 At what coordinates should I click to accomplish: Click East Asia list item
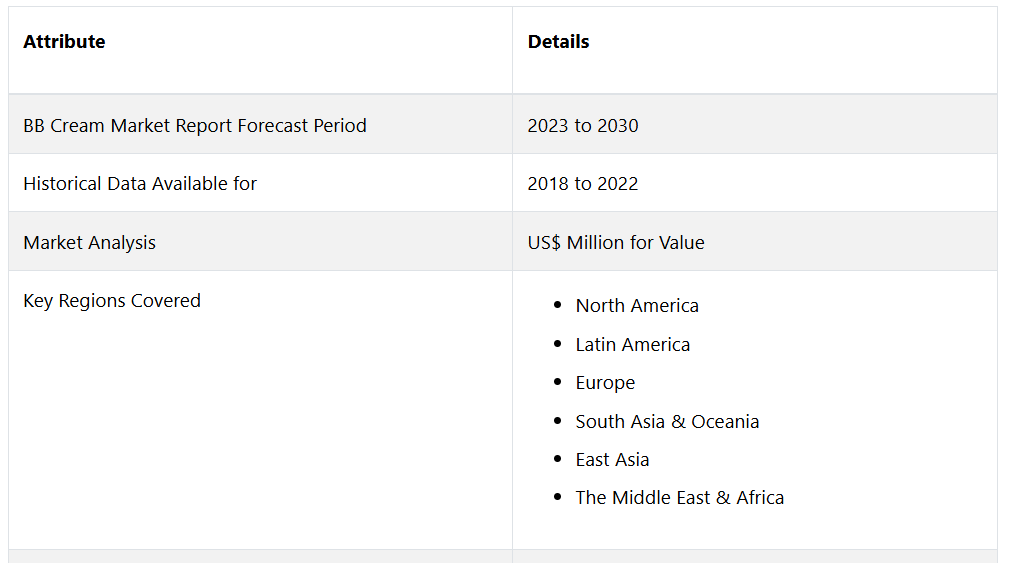coord(612,460)
